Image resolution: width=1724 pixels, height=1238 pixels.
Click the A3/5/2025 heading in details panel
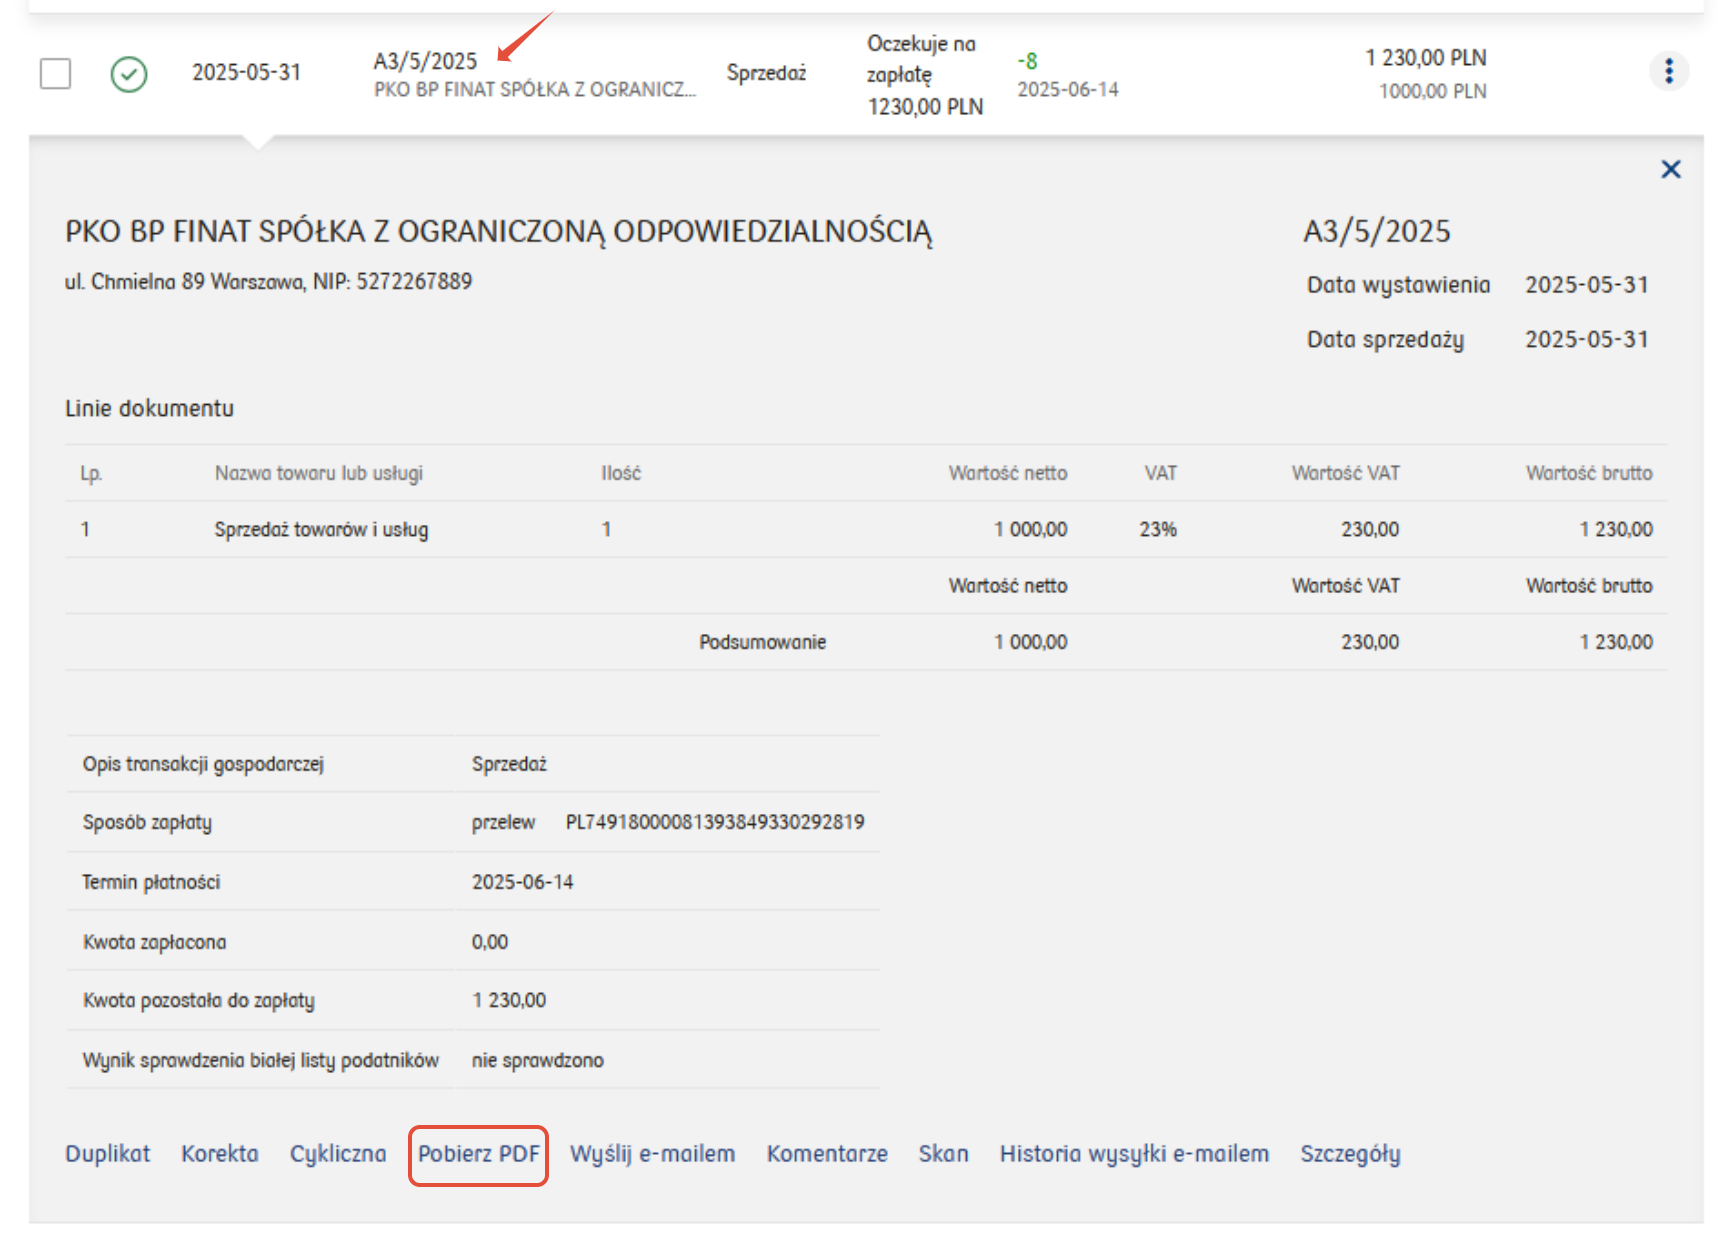[x=1376, y=232]
